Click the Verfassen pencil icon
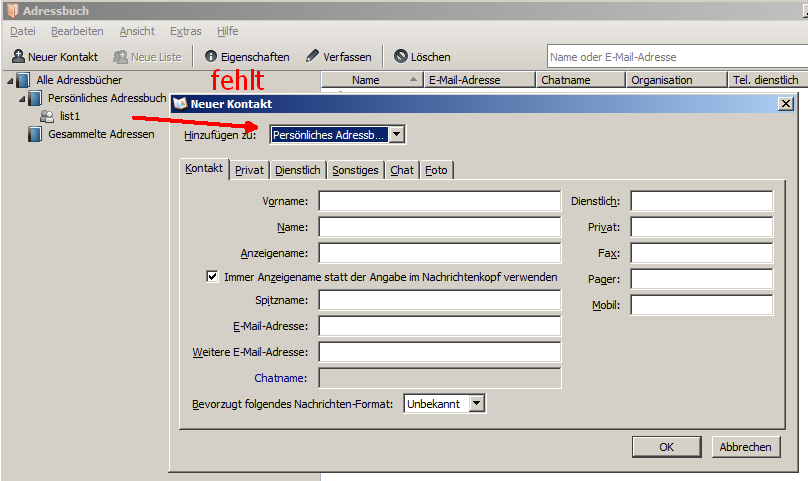 pos(313,57)
